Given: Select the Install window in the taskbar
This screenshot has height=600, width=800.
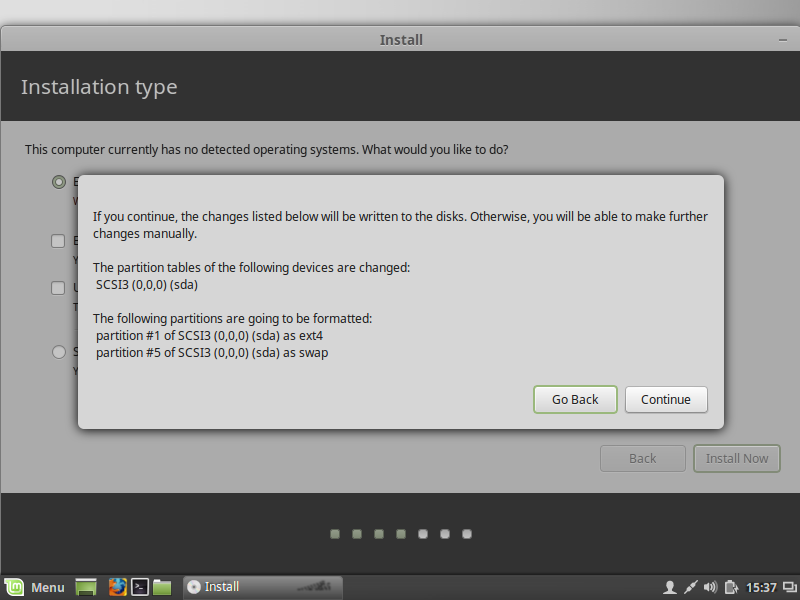Looking at the screenshot, I should 263,587.
